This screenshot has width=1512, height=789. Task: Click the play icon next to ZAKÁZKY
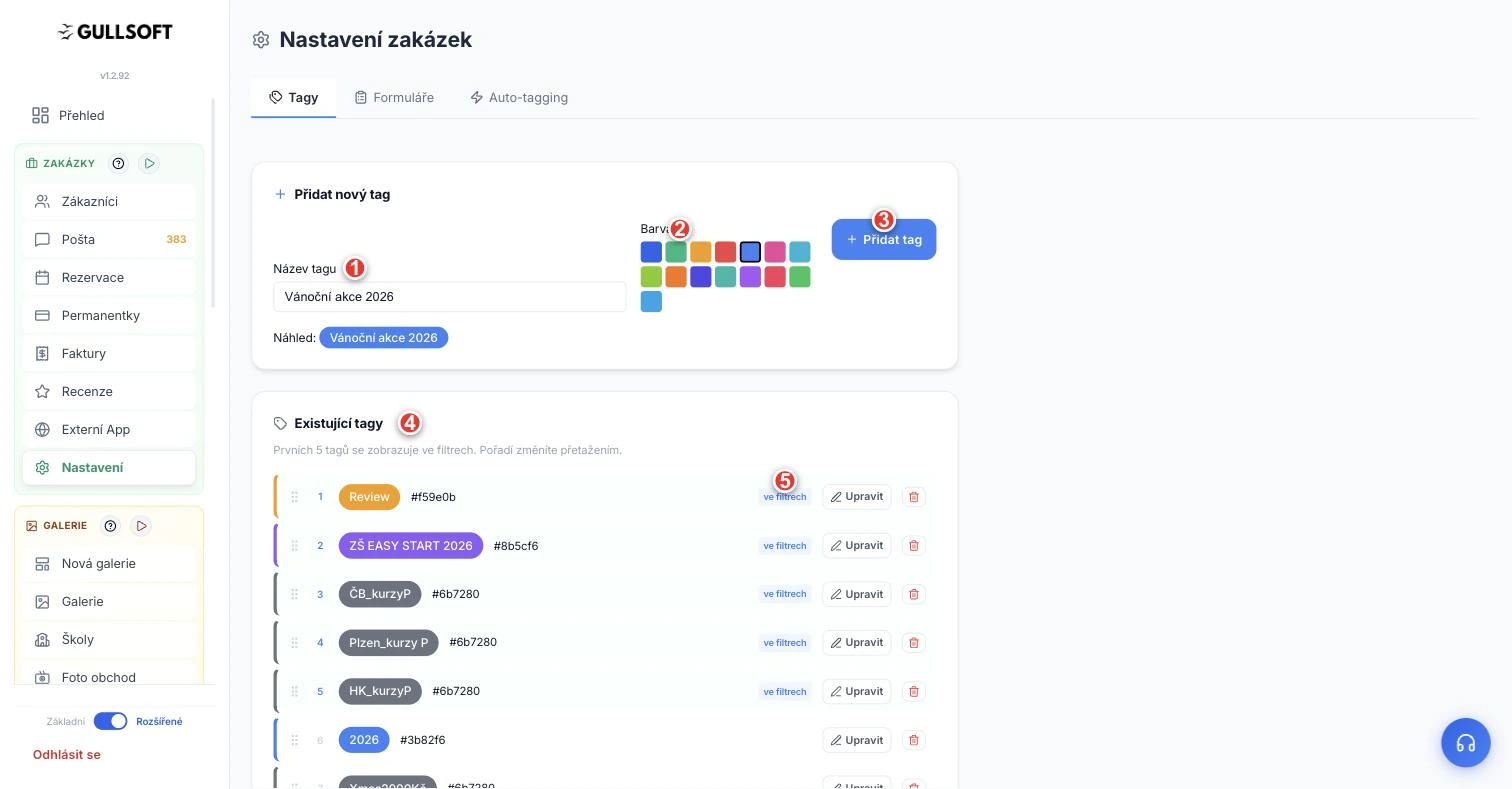(149, 163)
